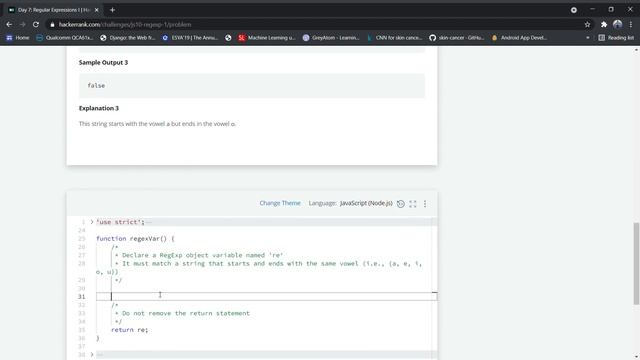
Task: Click the 'function regexVar()' code line
Action: click(135, 238)
